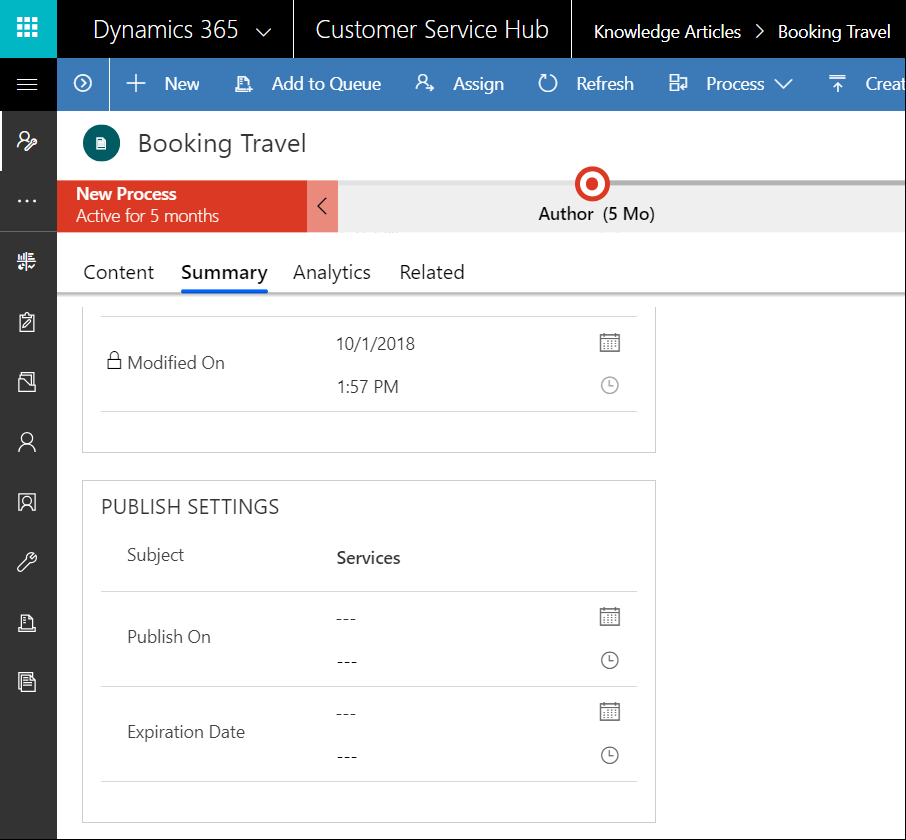Screen dimensions: 906x840
Task: Click the Publish On calendar icon
Action: point(609,617)
